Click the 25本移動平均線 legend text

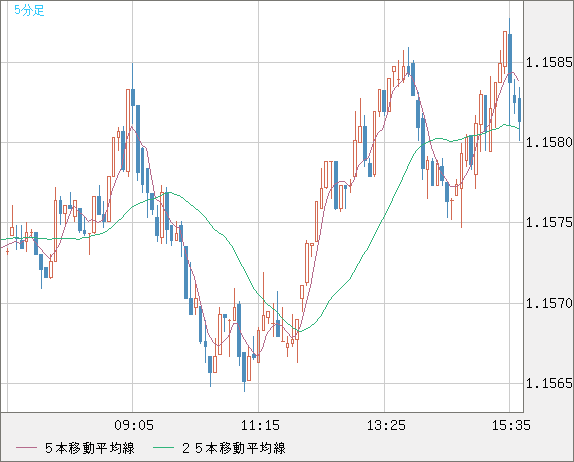pos(234,448)
